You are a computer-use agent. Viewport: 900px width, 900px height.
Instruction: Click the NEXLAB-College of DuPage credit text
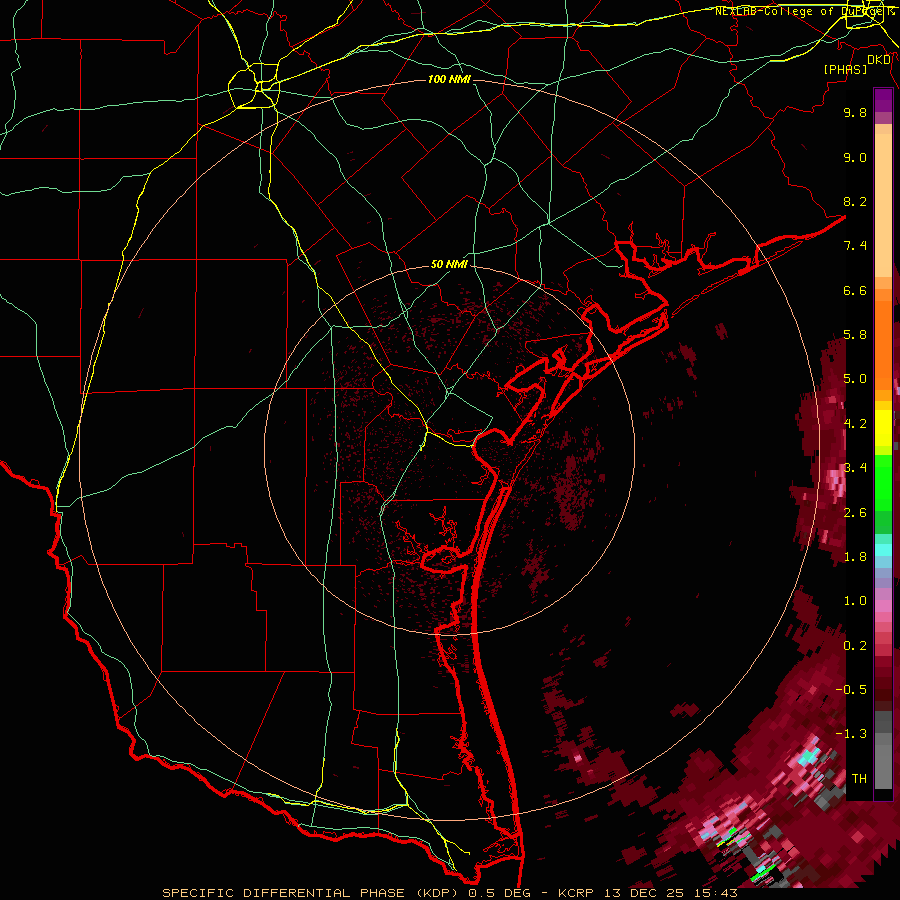pyautogui.click(x=804, y=11)
